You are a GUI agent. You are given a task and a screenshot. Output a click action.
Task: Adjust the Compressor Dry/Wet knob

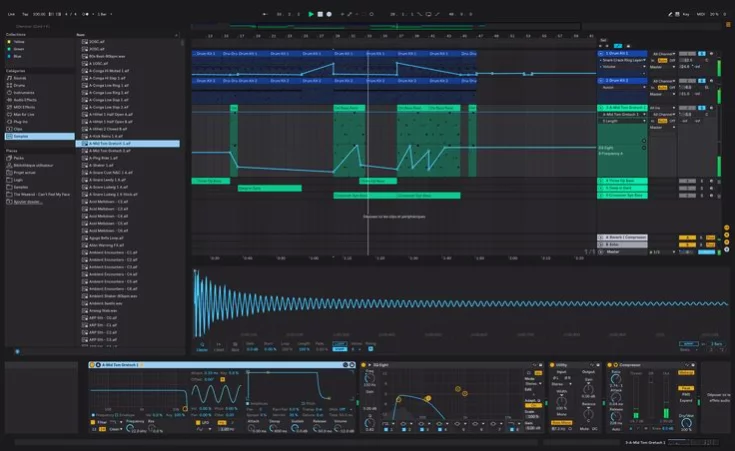(686, 422)
